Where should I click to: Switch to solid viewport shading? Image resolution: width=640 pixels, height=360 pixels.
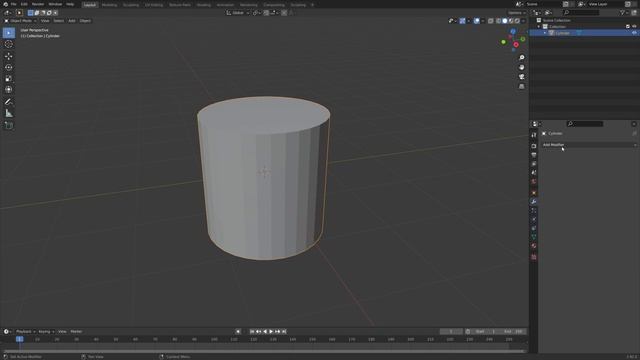tap(505, 21)
